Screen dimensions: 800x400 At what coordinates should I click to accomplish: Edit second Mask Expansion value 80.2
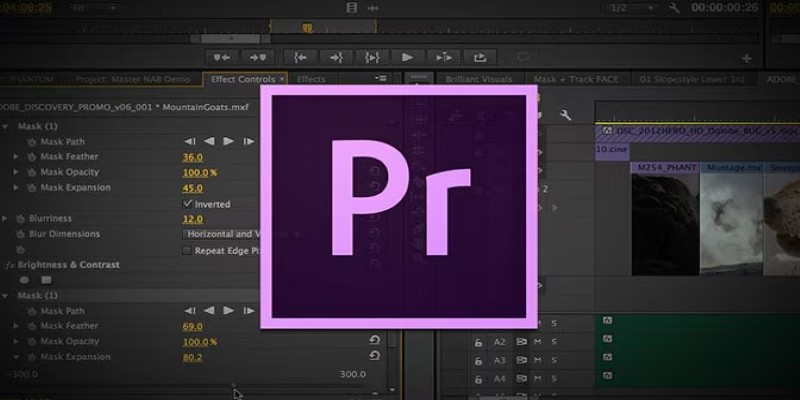[193, 358]
